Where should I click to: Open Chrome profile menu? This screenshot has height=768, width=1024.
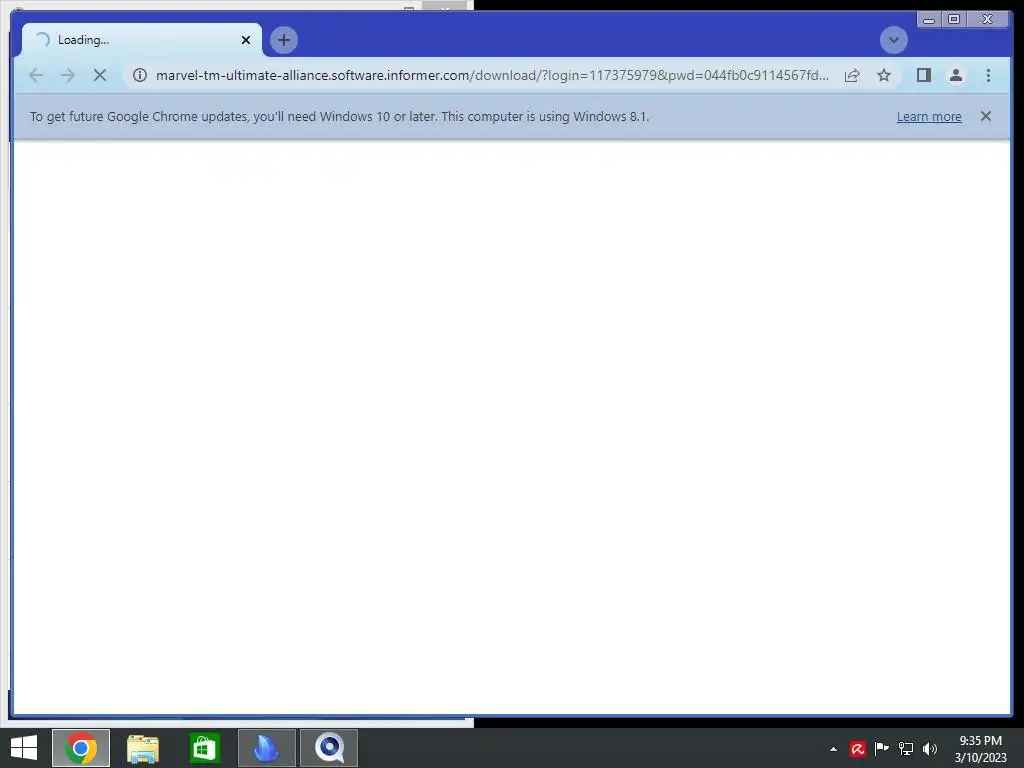click(x=955, y=75)
